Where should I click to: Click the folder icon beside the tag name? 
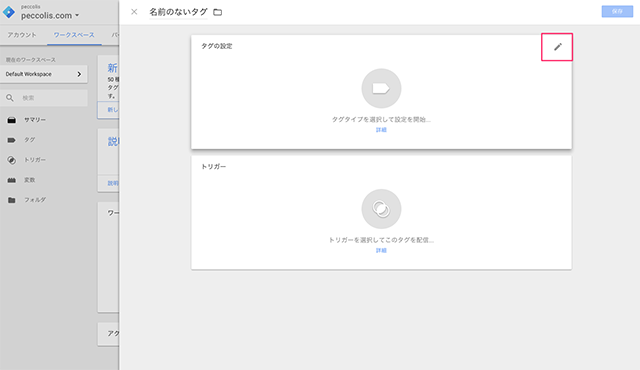pyautogui.click(x=218, y=12)
